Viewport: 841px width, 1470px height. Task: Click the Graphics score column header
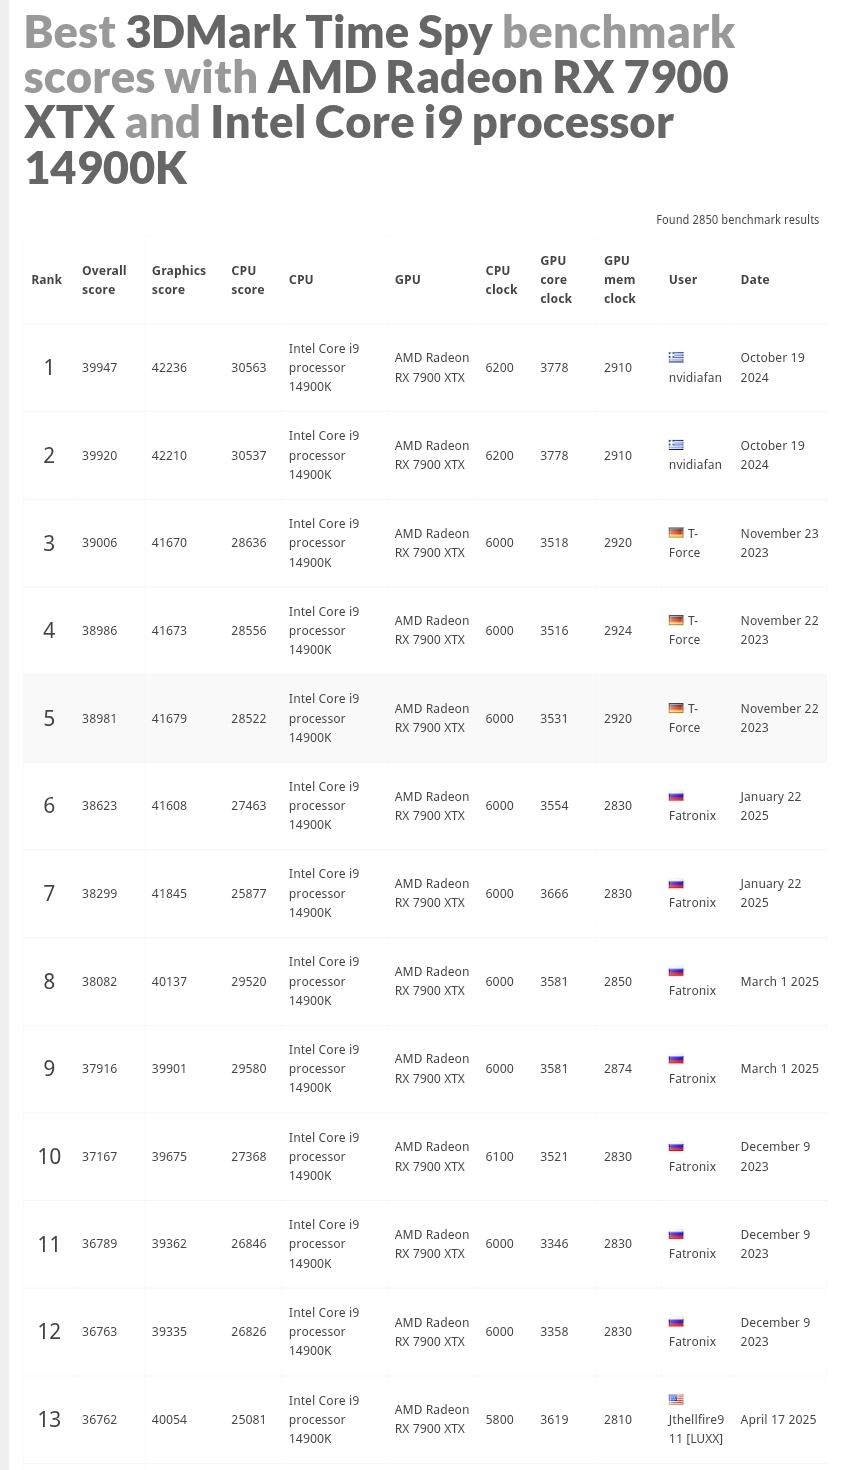179,280
